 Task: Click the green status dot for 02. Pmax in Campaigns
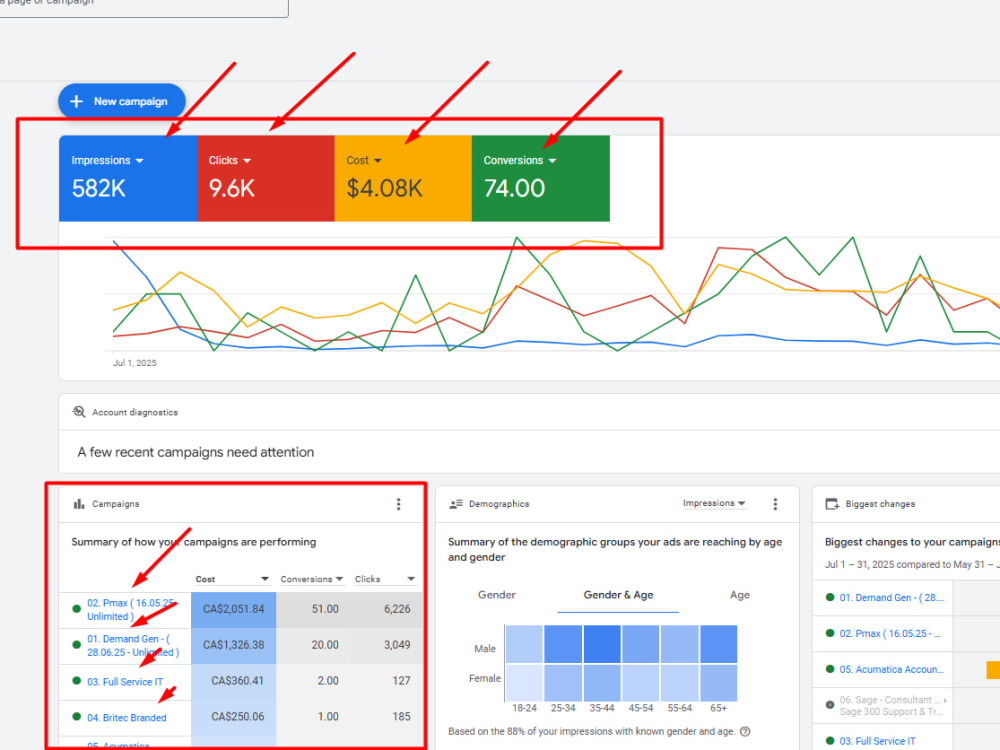(x=77, y=609)
